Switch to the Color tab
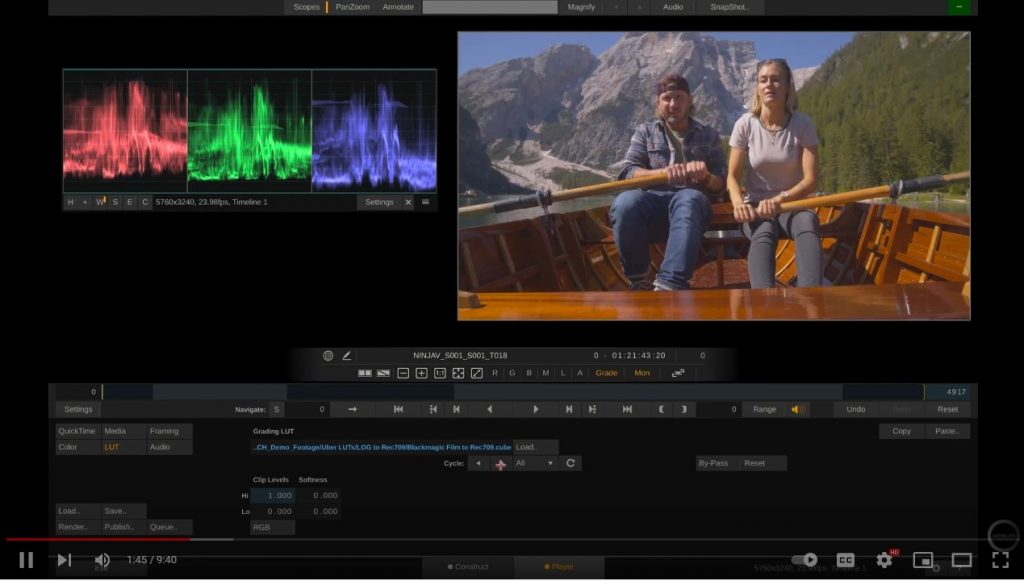 point(77,448)
